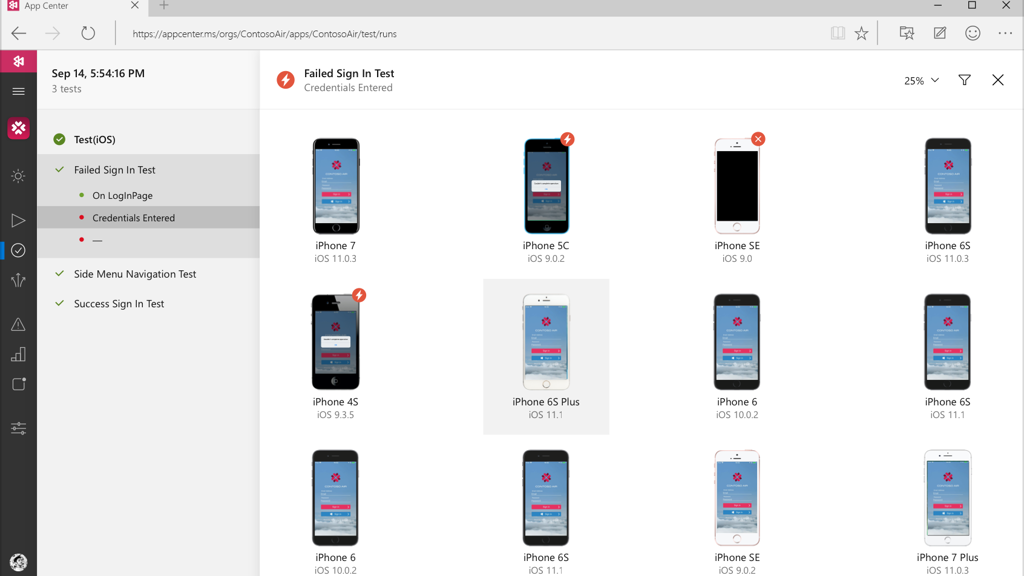Click the ContosoAir app icon in sidebar
Viewport: 1024px width, 576px height.
point(18,129)
